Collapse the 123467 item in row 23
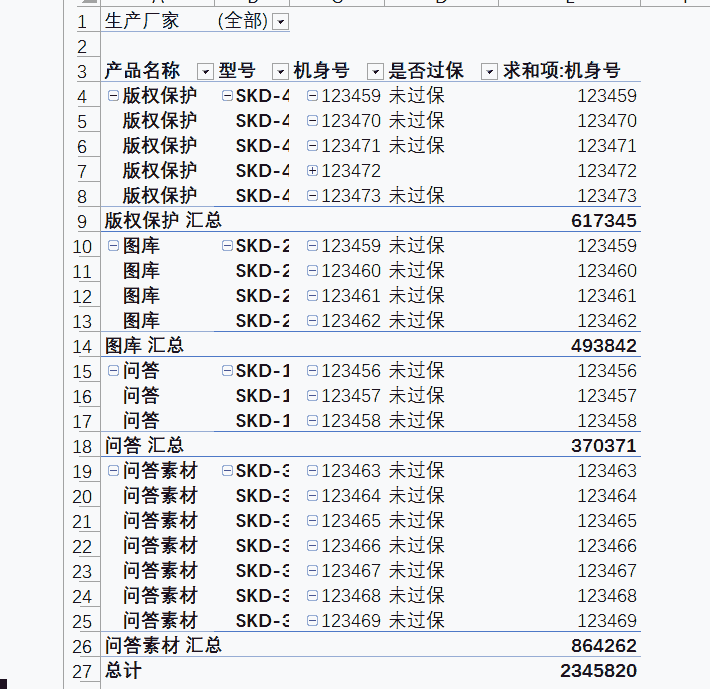 (312, 571)
